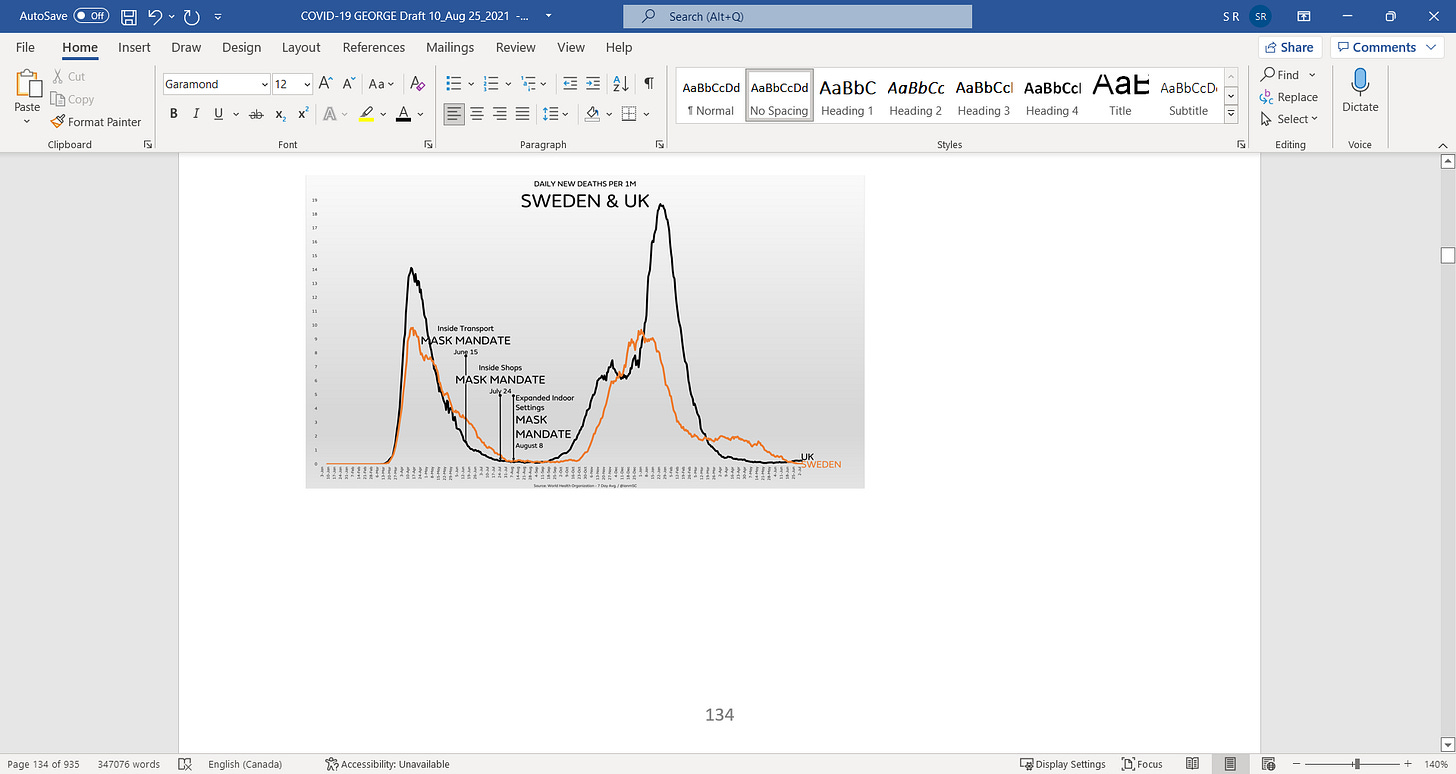Increase font size with grow icon

click(327, 84)
